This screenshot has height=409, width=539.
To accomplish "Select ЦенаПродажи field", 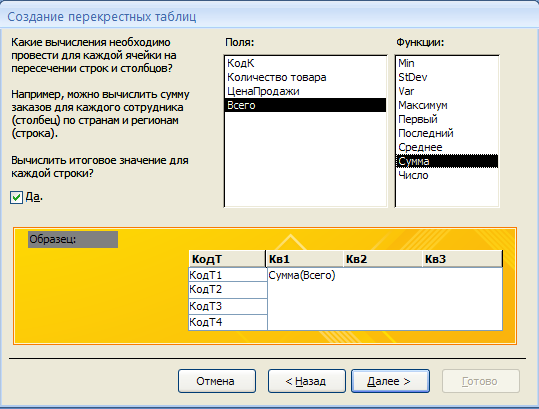I will [305, 91].
